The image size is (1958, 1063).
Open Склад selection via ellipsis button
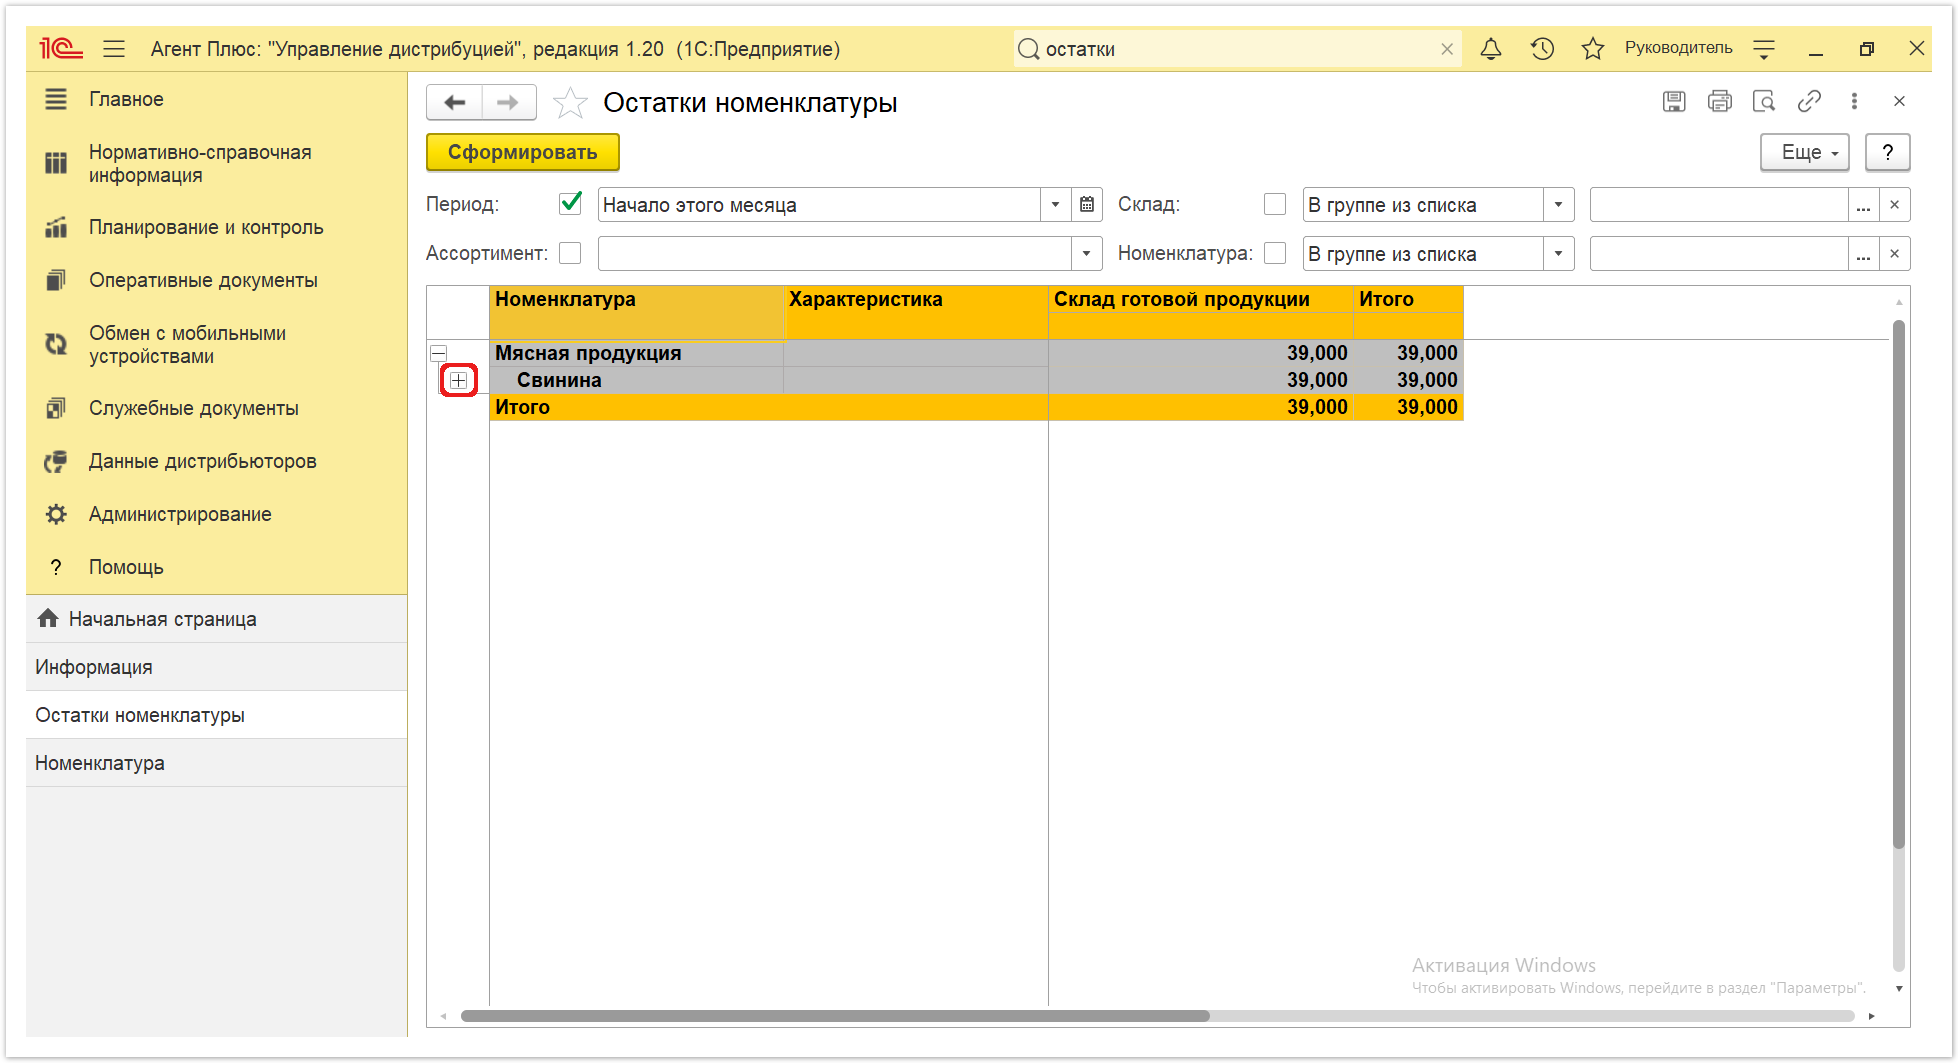1863,205
